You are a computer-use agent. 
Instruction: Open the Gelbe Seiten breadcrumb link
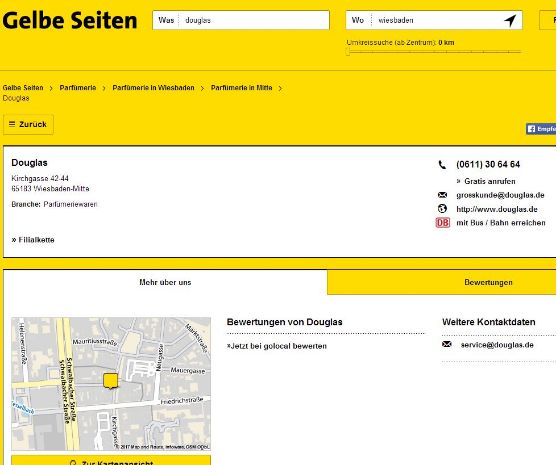(23, 88)
